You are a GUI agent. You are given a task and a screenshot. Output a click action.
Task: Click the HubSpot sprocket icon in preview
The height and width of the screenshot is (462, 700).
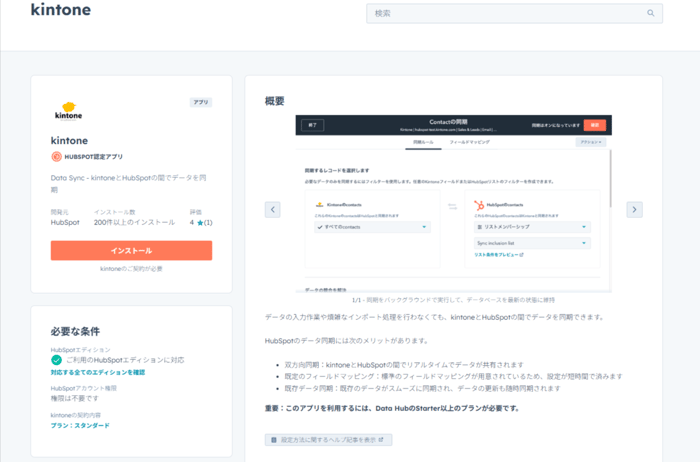pos(479,205)
